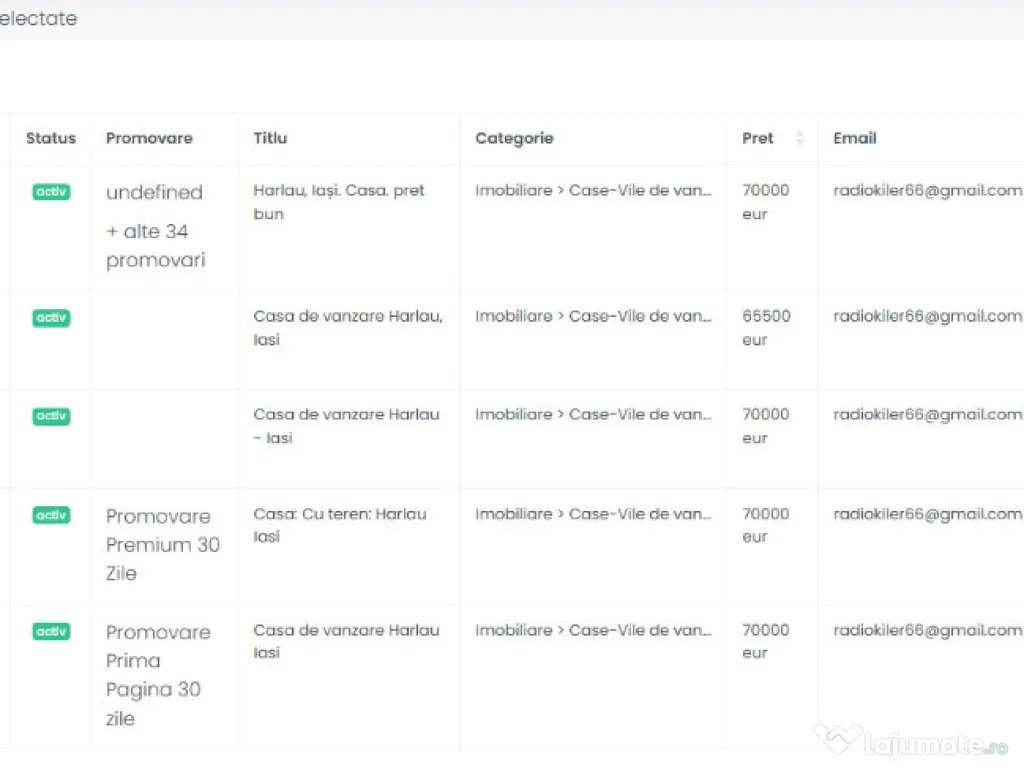Click activ badge of Promovare Prima Pagina row
The image size is (1024, 768).
(x=51, y=632)
